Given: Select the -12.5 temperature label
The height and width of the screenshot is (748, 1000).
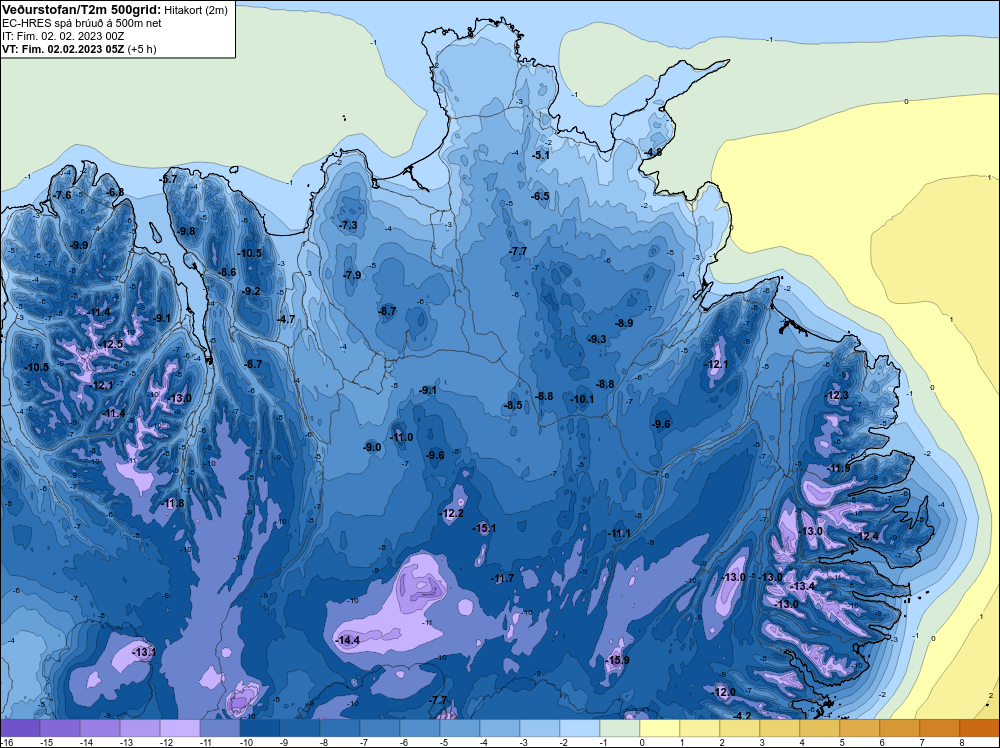Looking at the screenshot, I should [x=111, y=344].
